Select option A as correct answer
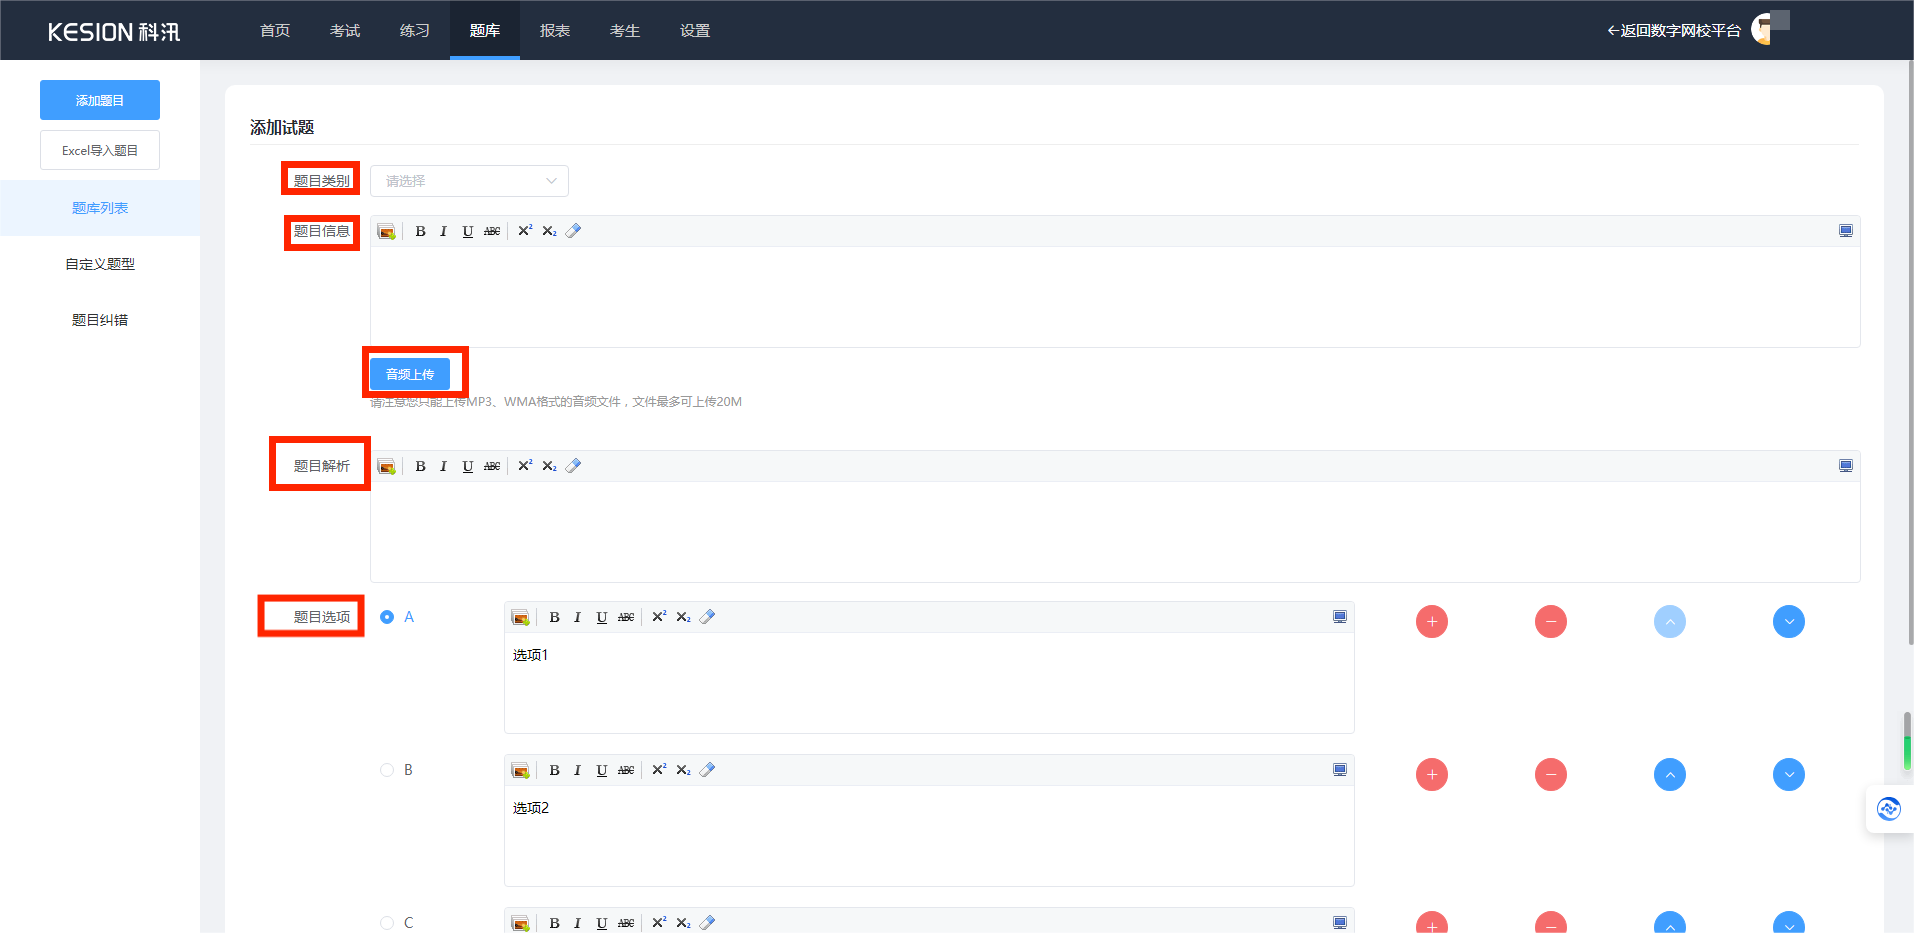The height and width of the screenshot is (933, 1914). click(387, 617)
